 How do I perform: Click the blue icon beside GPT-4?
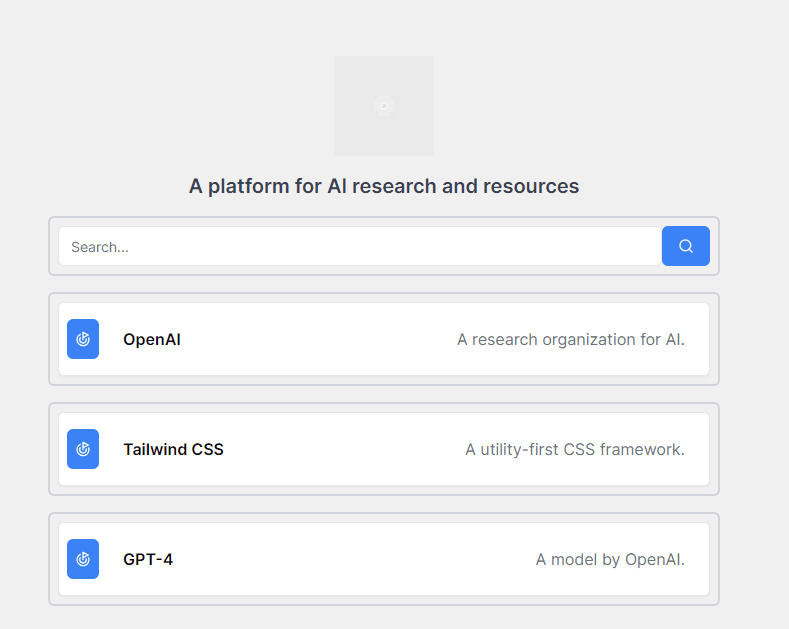(83, 559)
